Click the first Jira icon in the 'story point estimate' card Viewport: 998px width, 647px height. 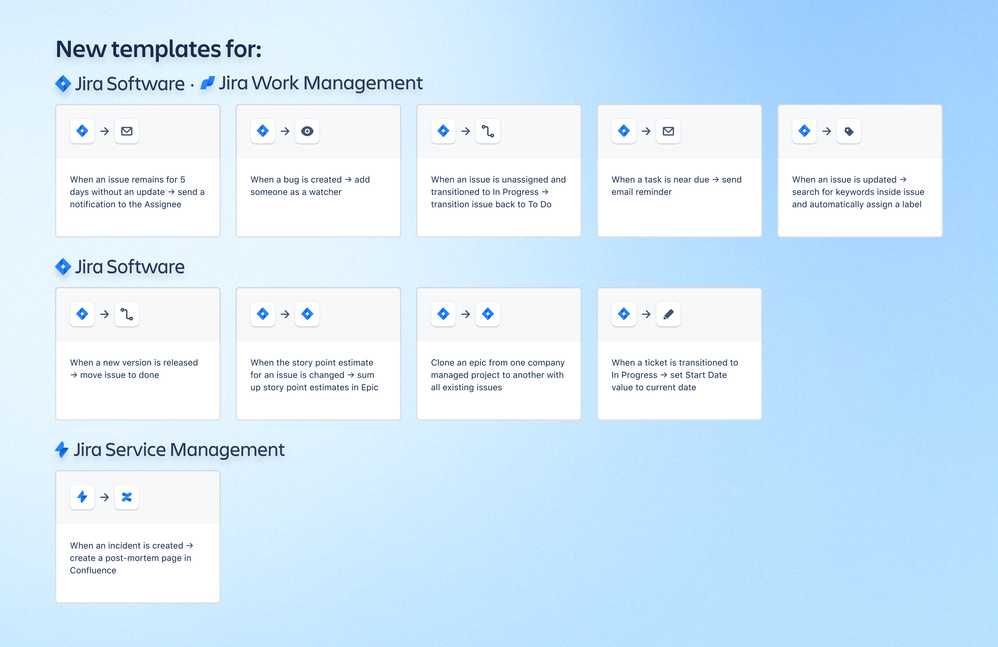point(263,314)
